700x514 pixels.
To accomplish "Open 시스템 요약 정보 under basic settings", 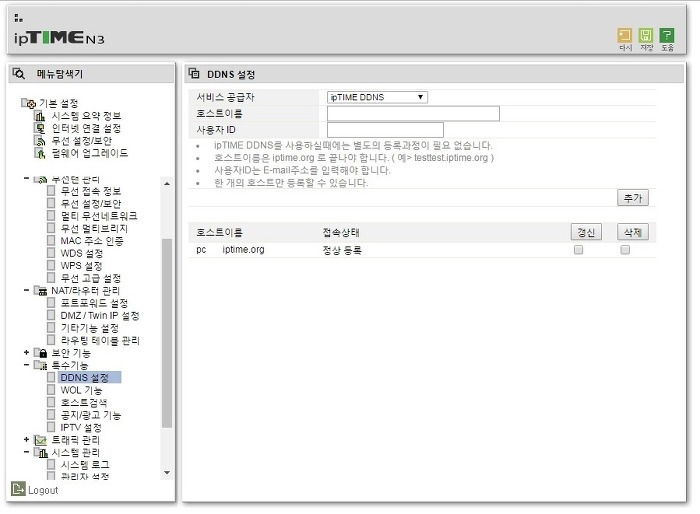I will (86, 116).
